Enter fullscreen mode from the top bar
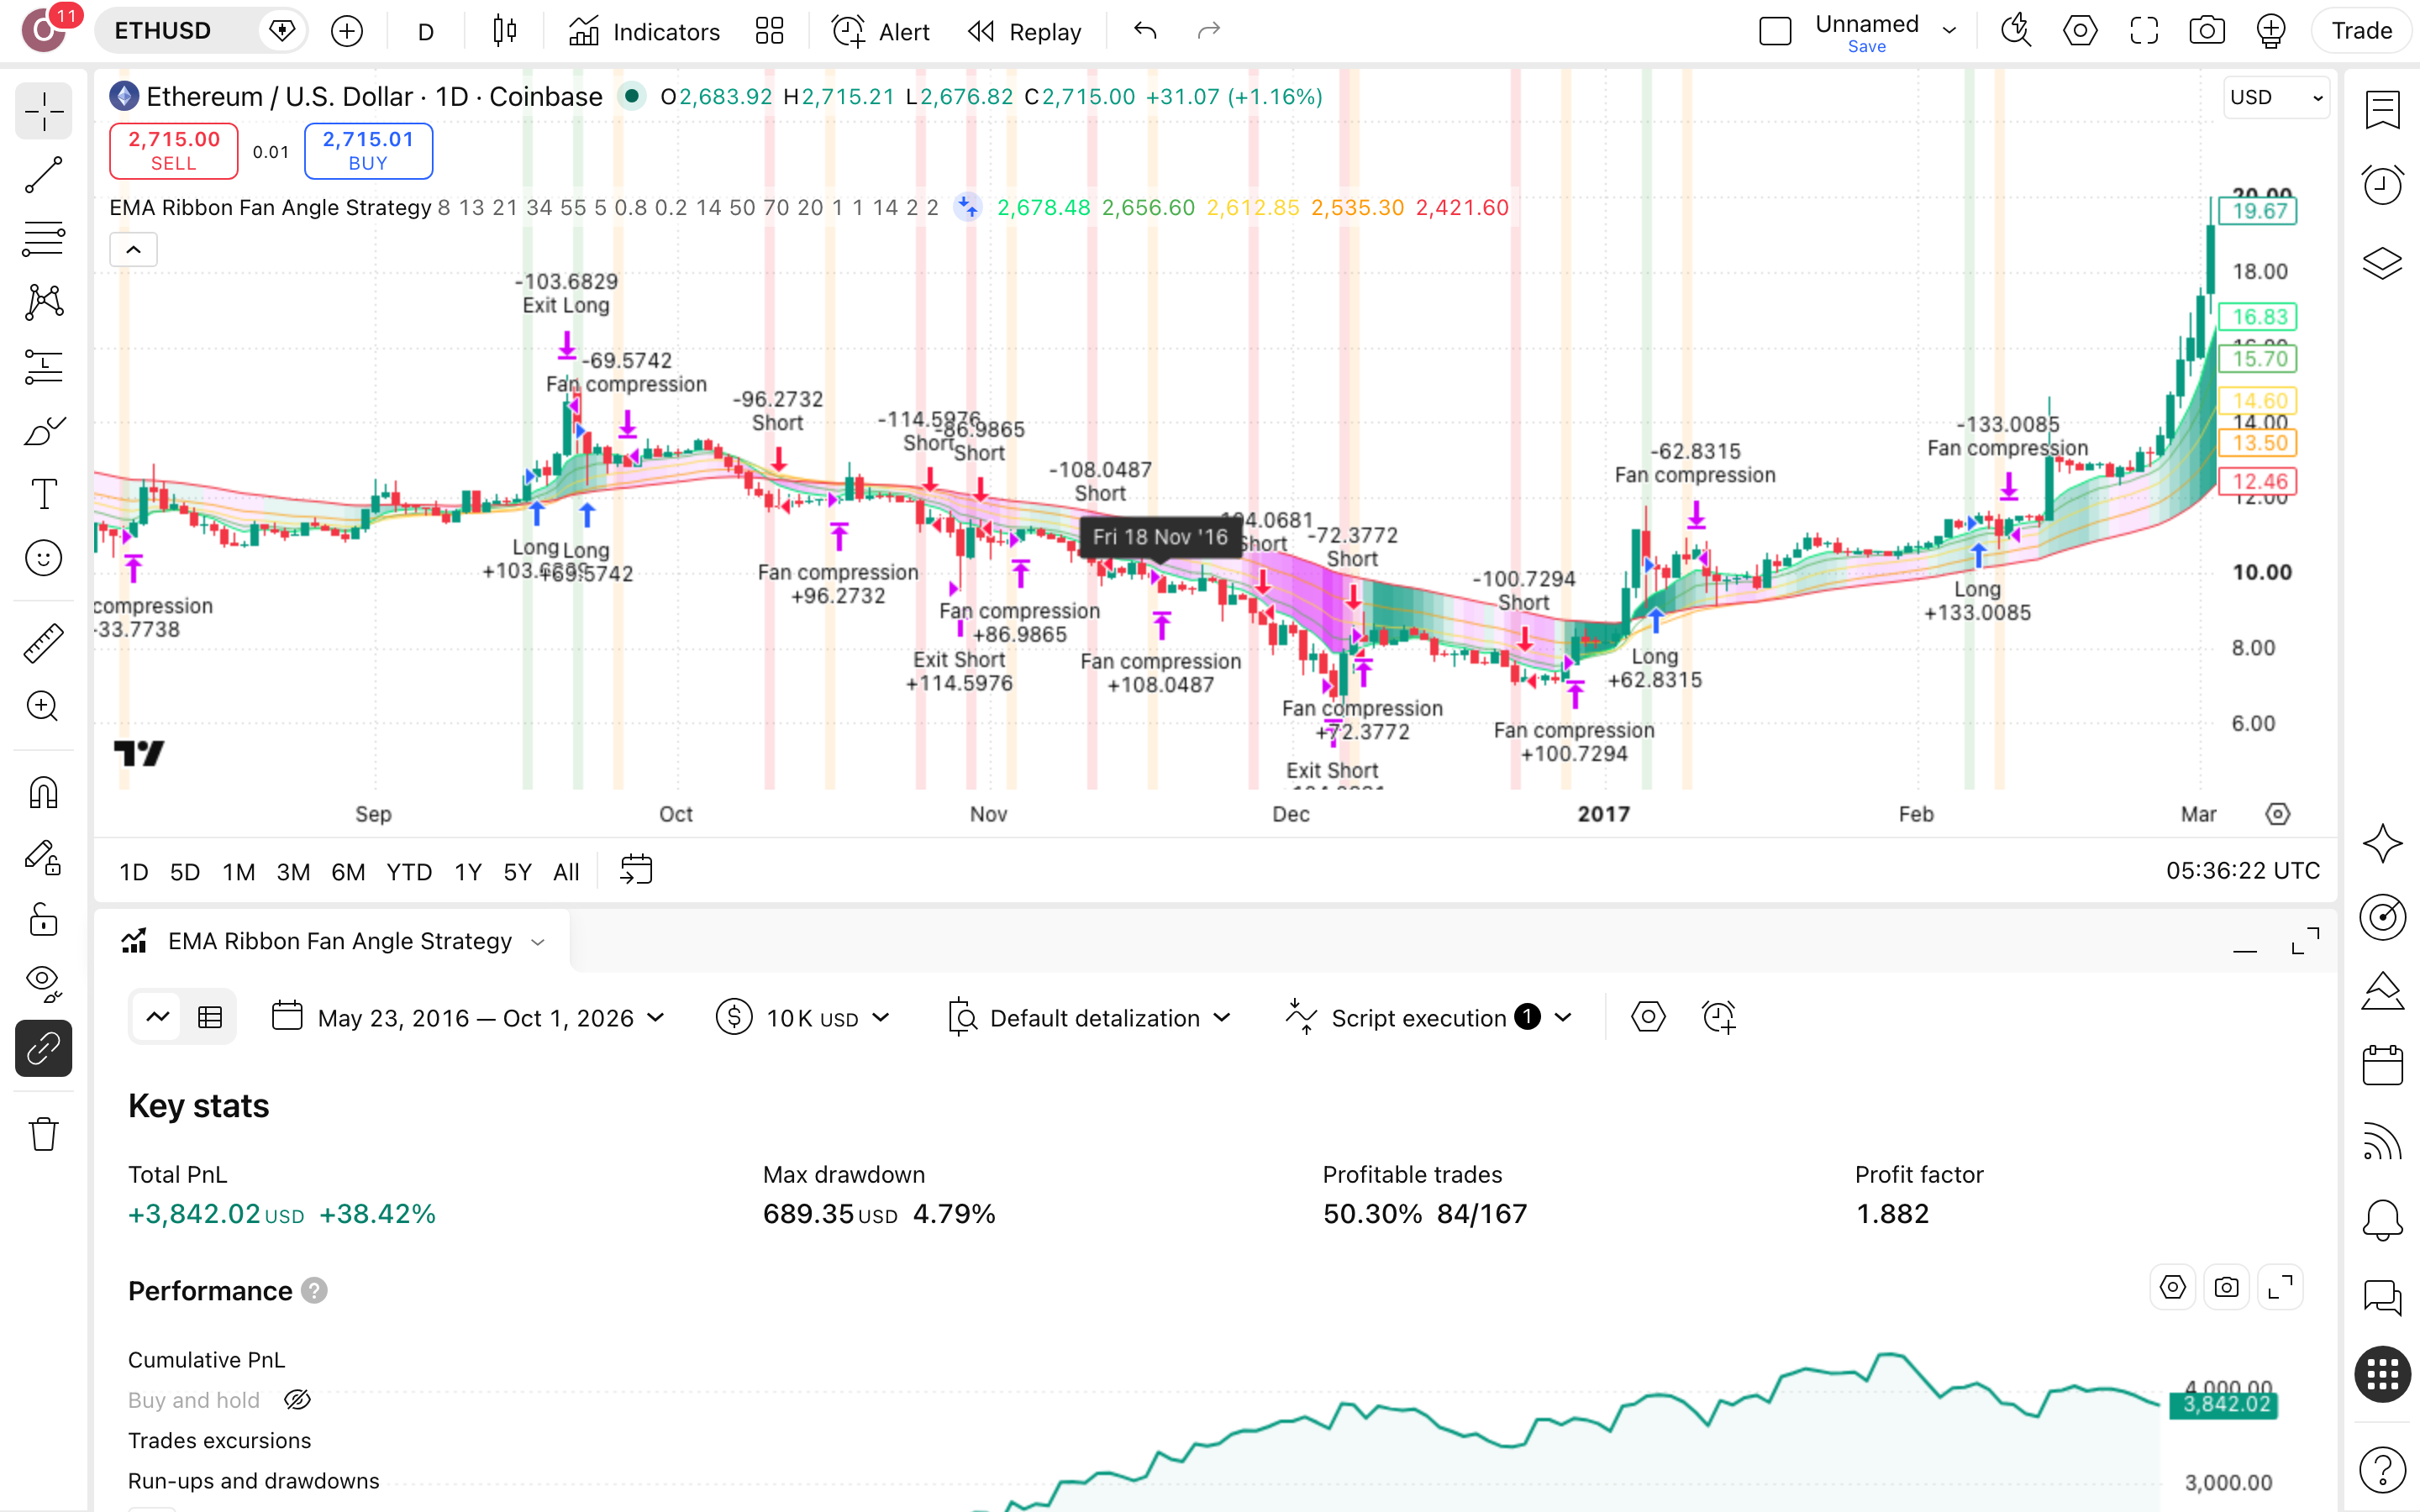The image size is (2420, 1512). tap(2144, 31)
